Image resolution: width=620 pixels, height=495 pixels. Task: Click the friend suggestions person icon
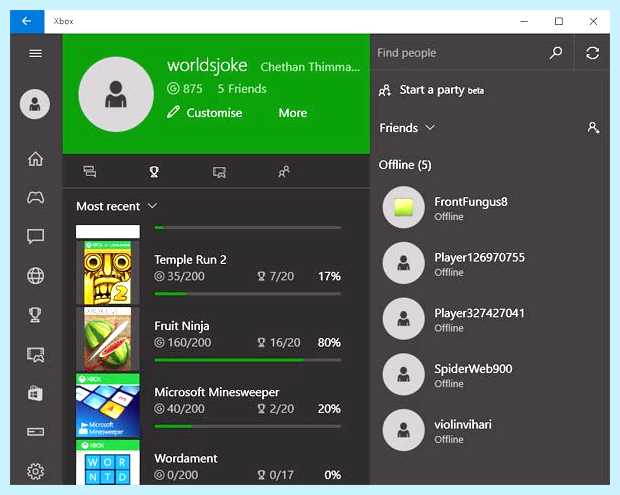[593, 128]
